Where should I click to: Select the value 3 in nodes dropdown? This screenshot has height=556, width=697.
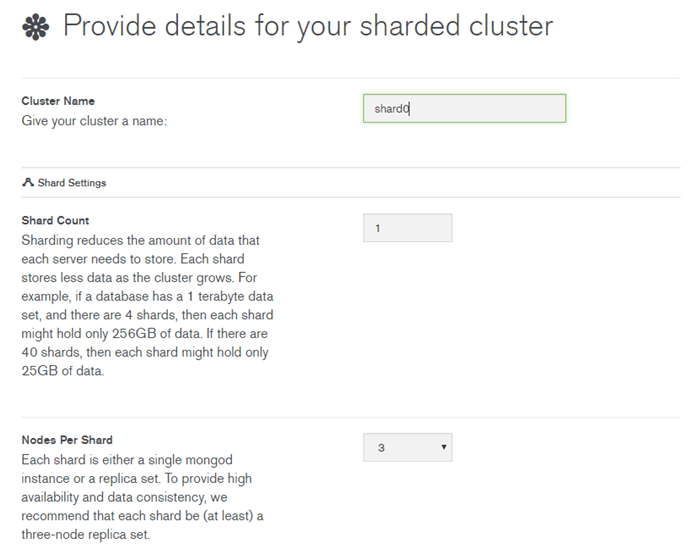381,448
